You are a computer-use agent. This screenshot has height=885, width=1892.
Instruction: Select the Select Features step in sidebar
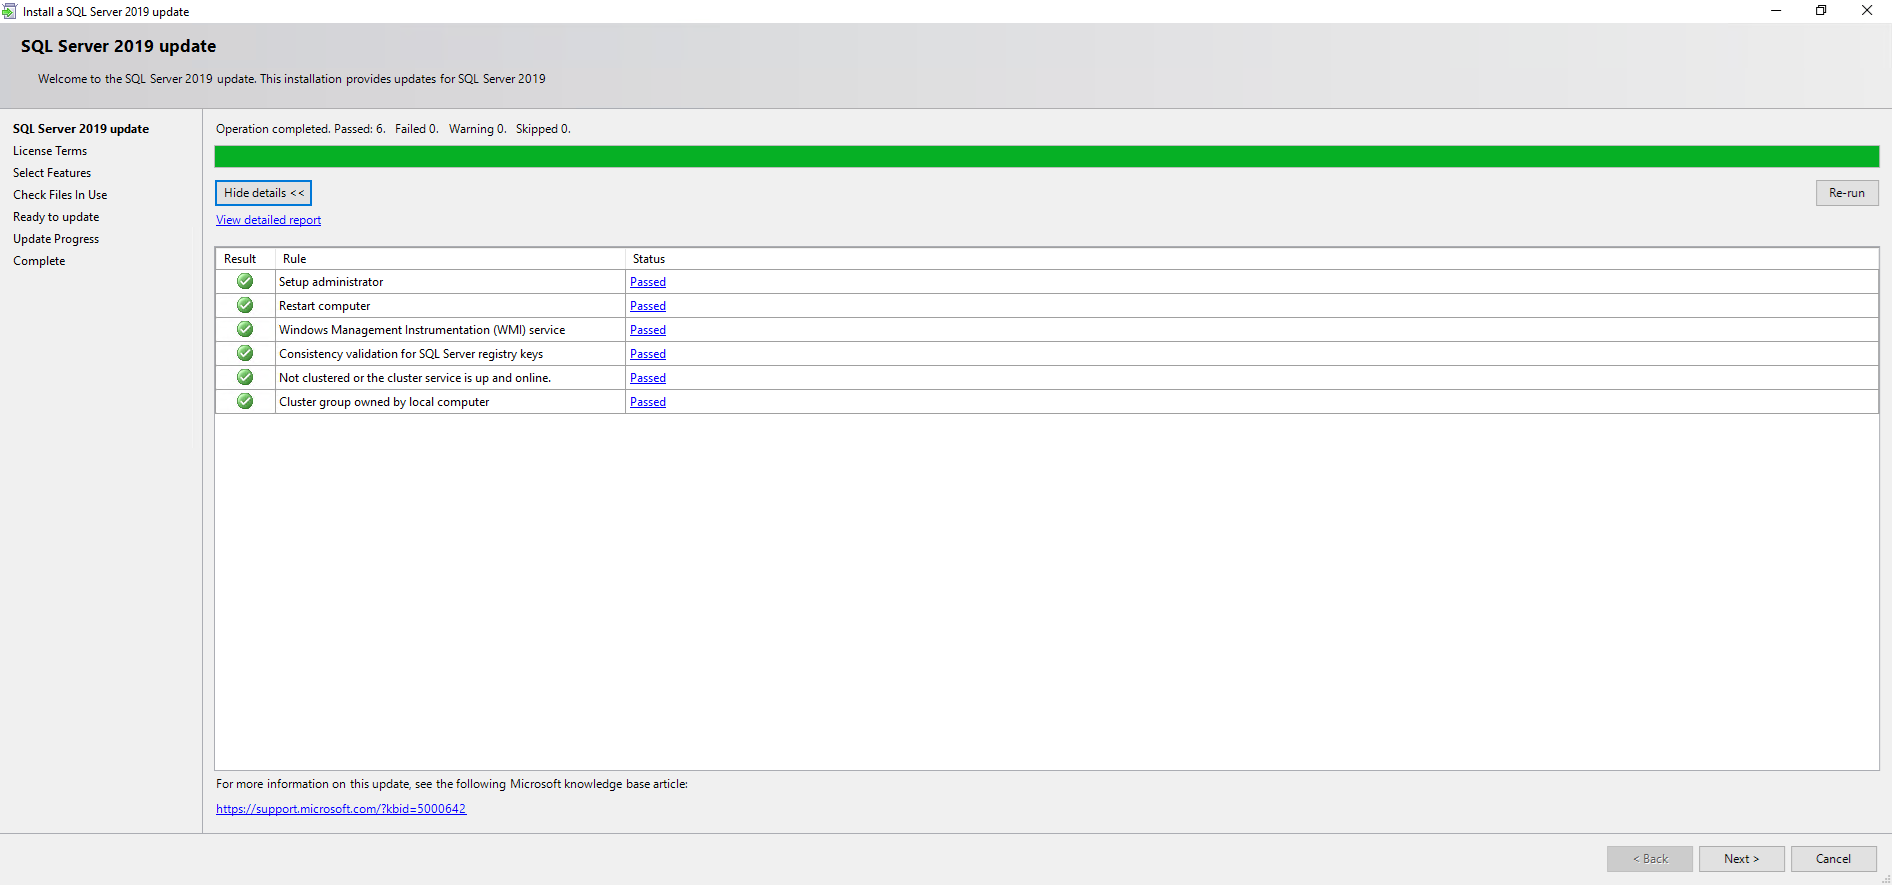(x=52, y=173)
